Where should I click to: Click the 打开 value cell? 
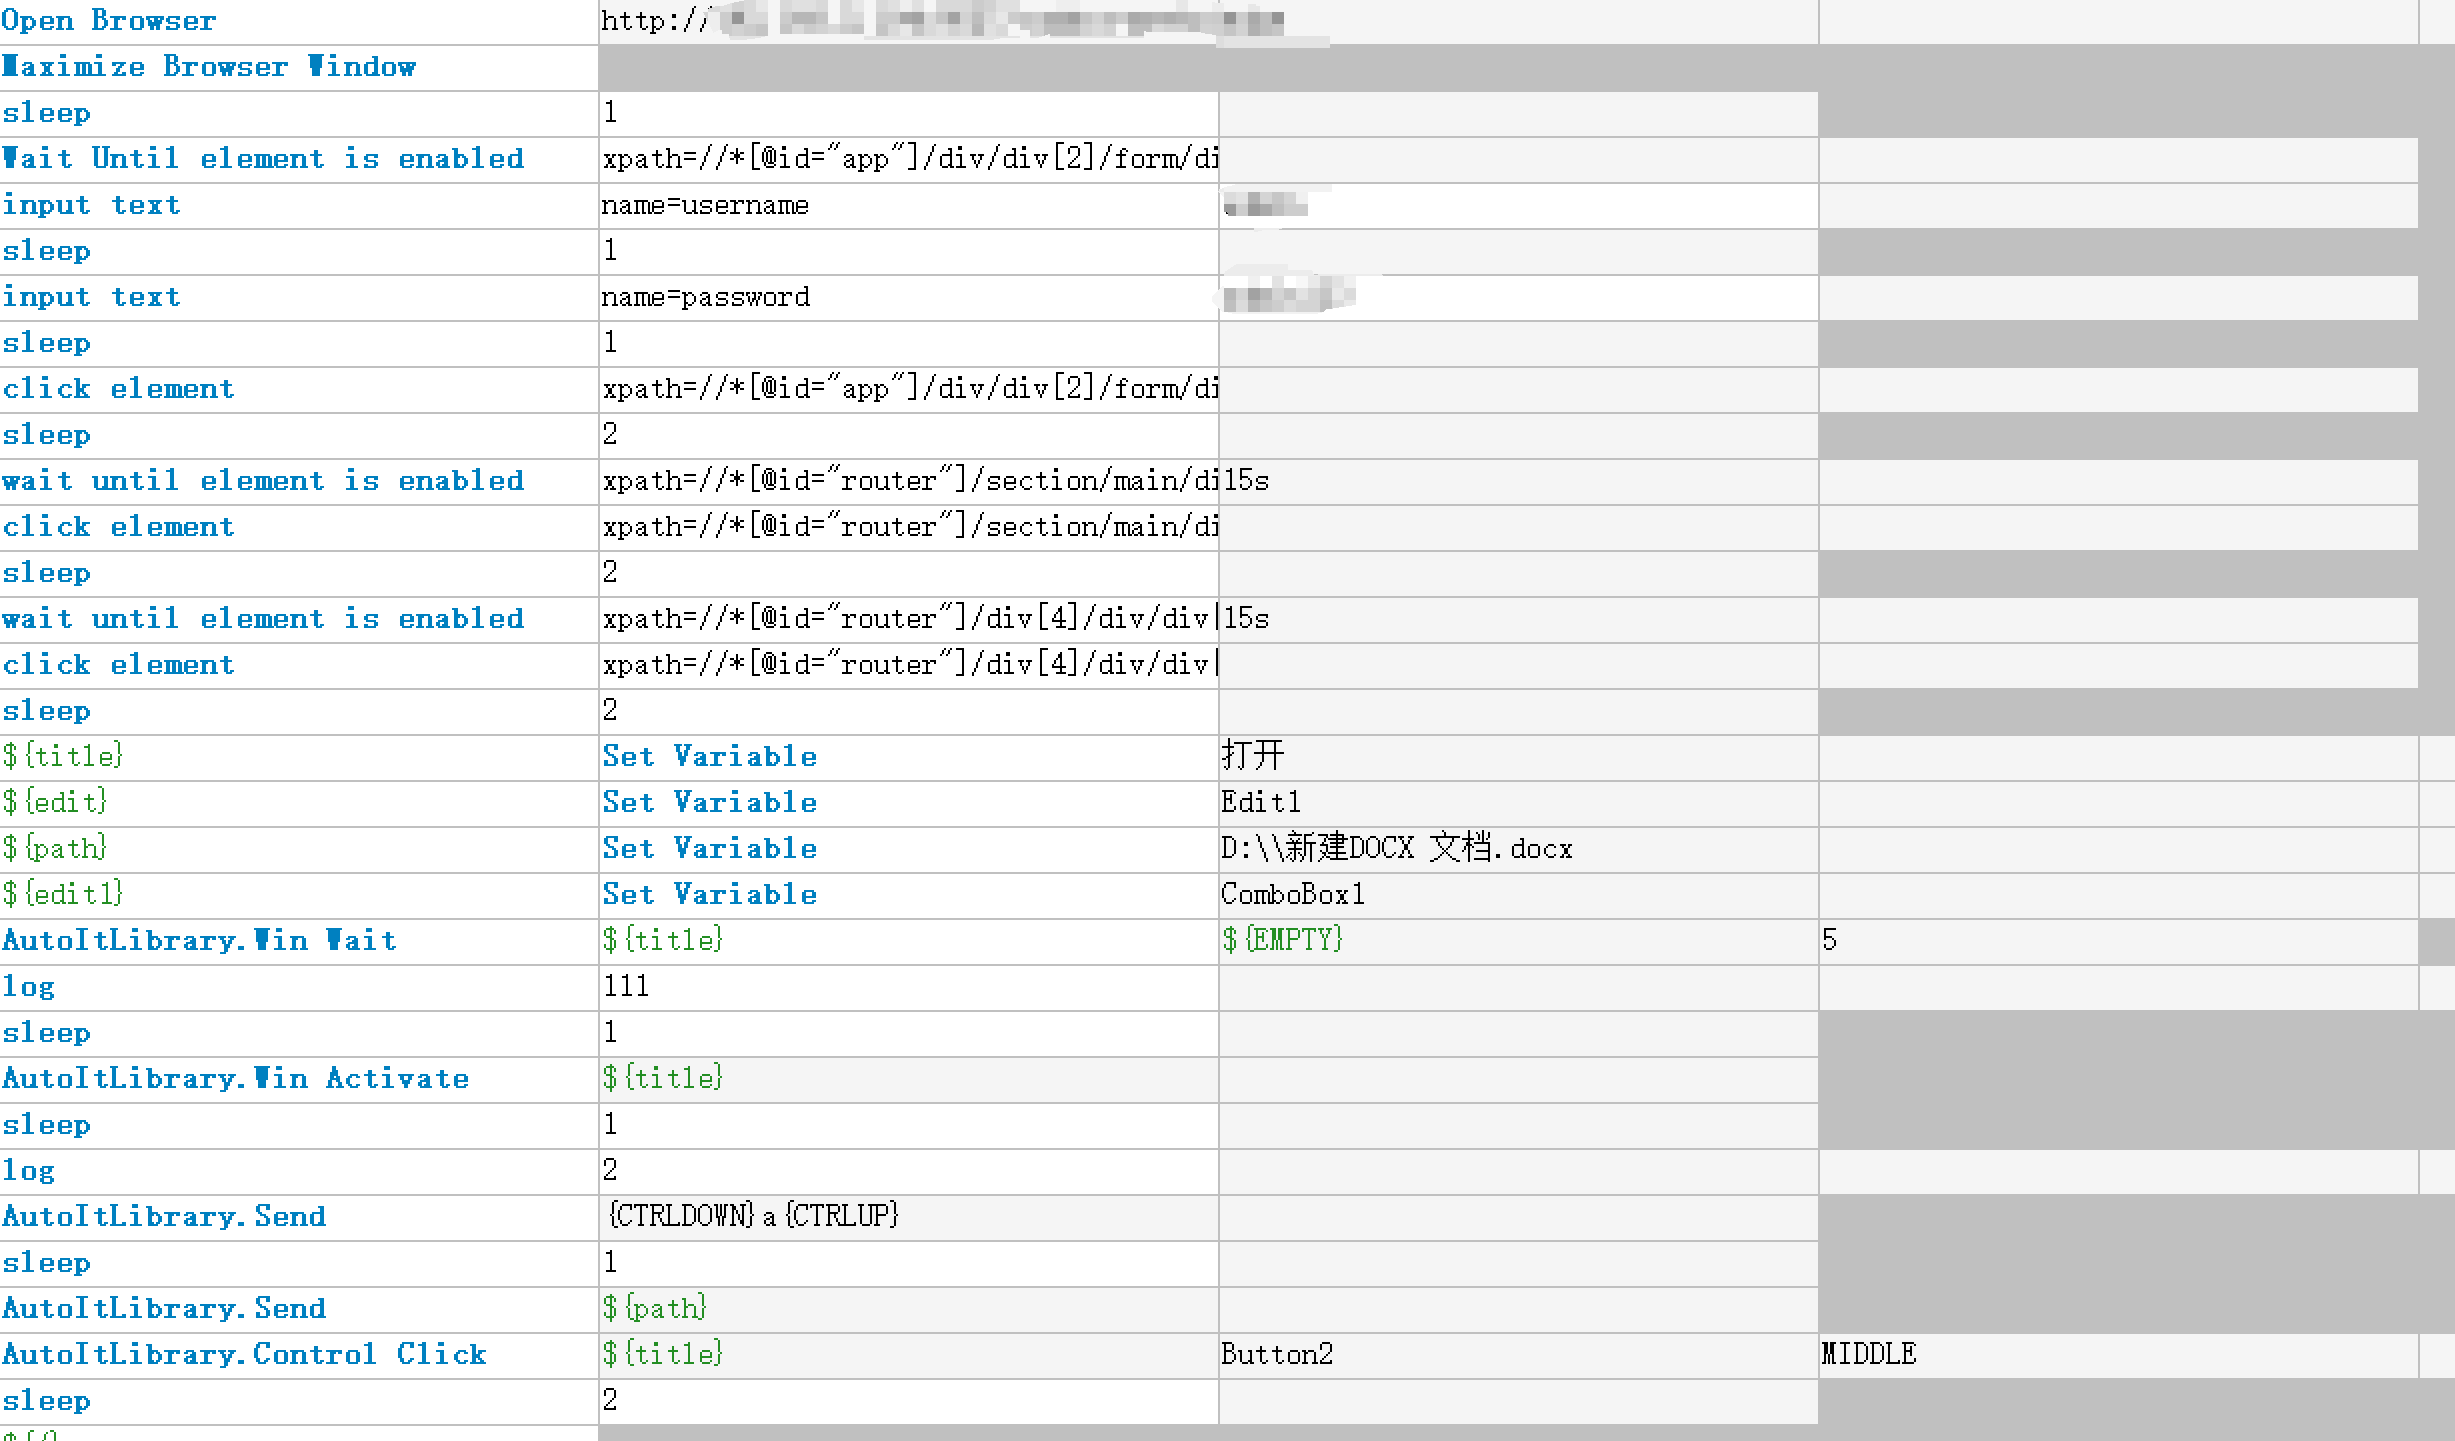coord(1253,756)
